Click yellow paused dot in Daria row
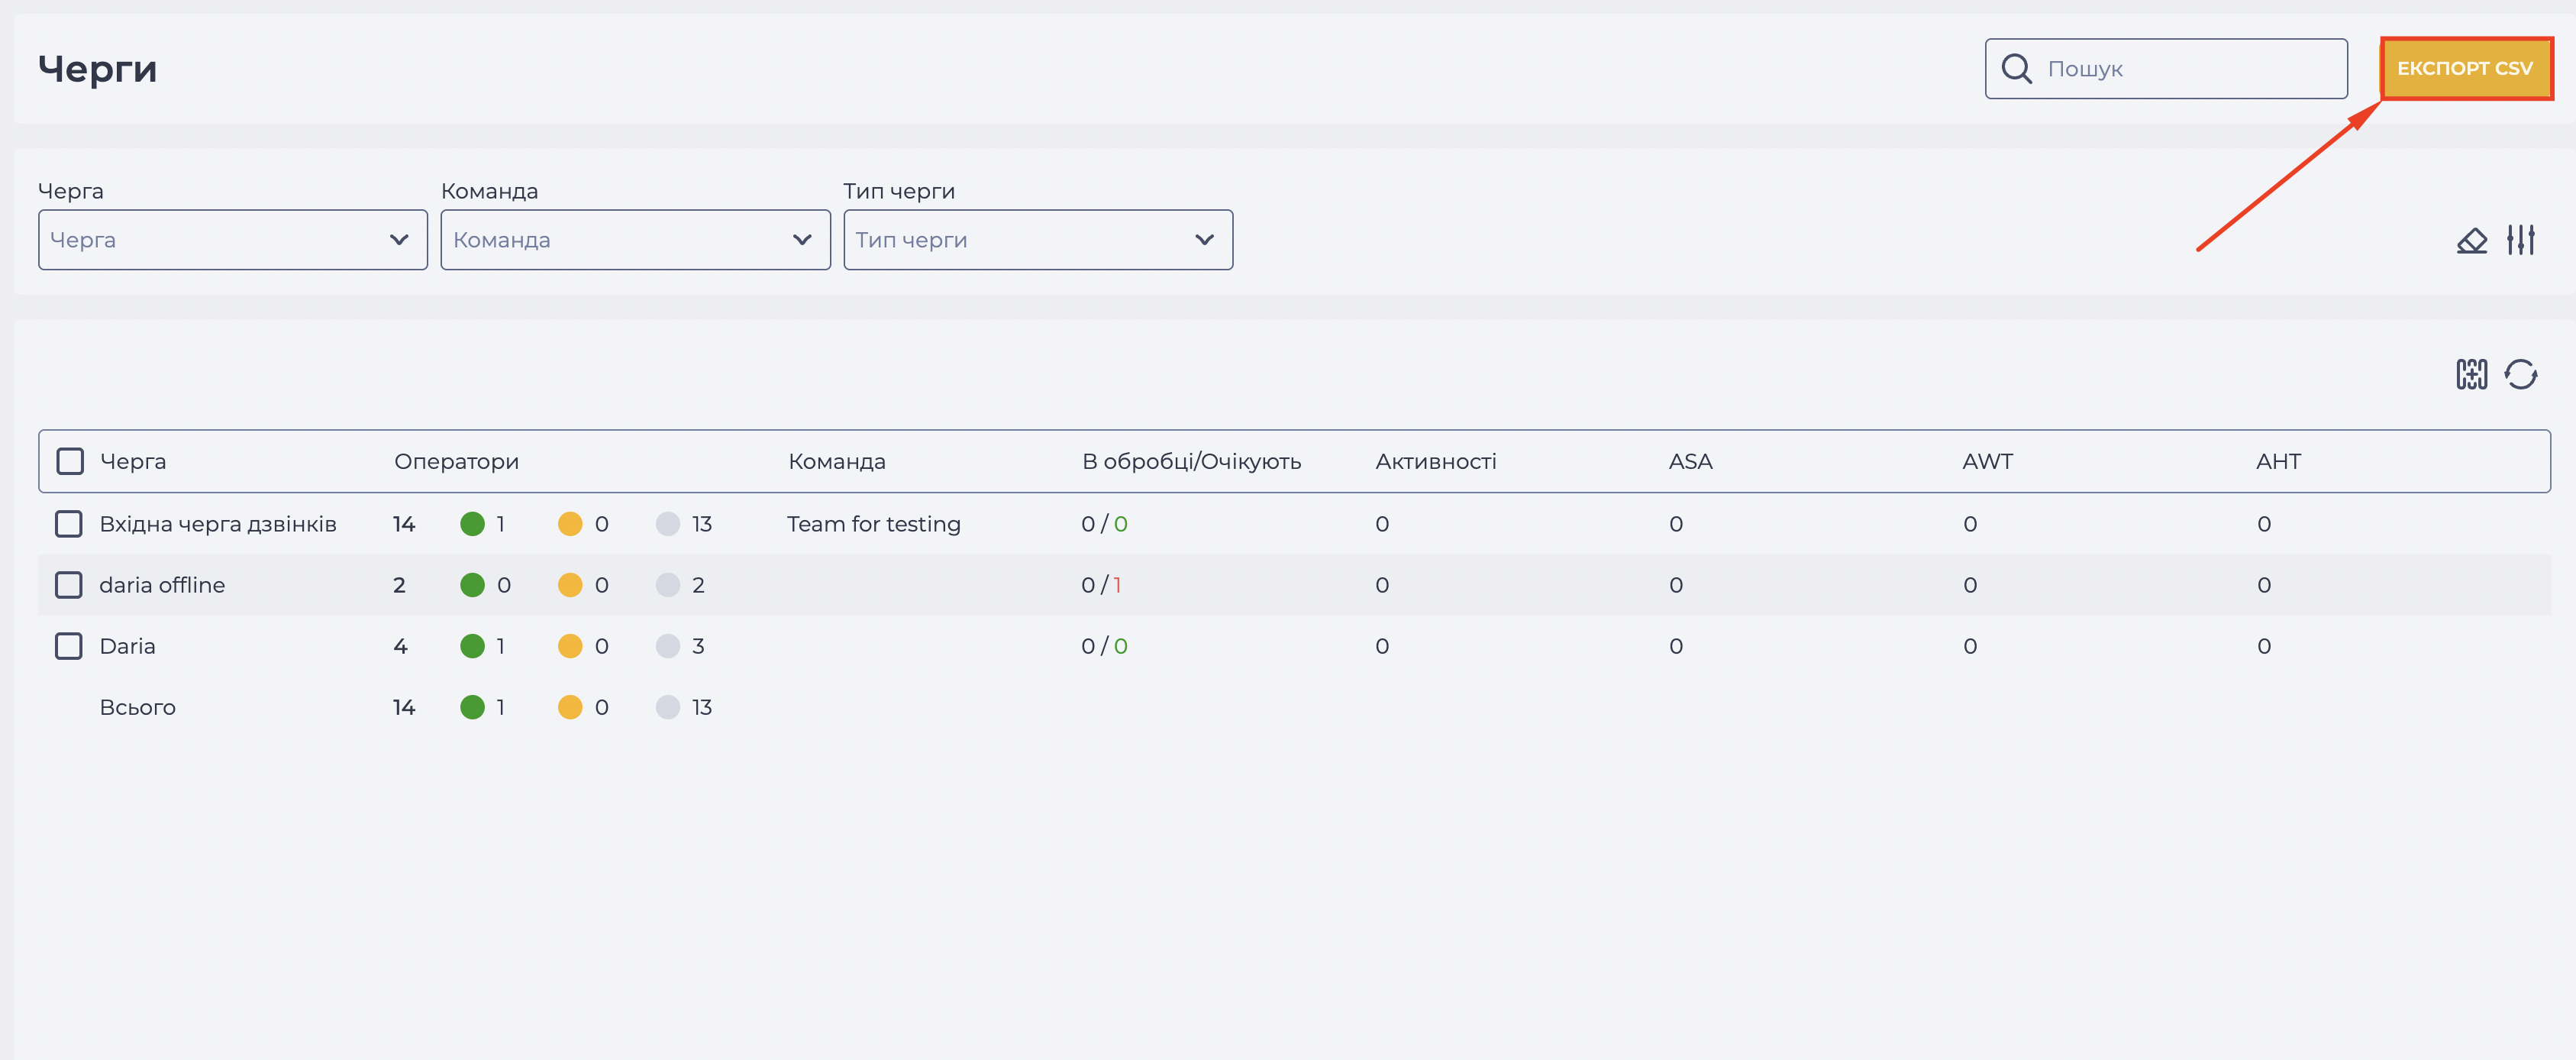2576x1060 pixels. pyautogui.click(x=570, y=646)
